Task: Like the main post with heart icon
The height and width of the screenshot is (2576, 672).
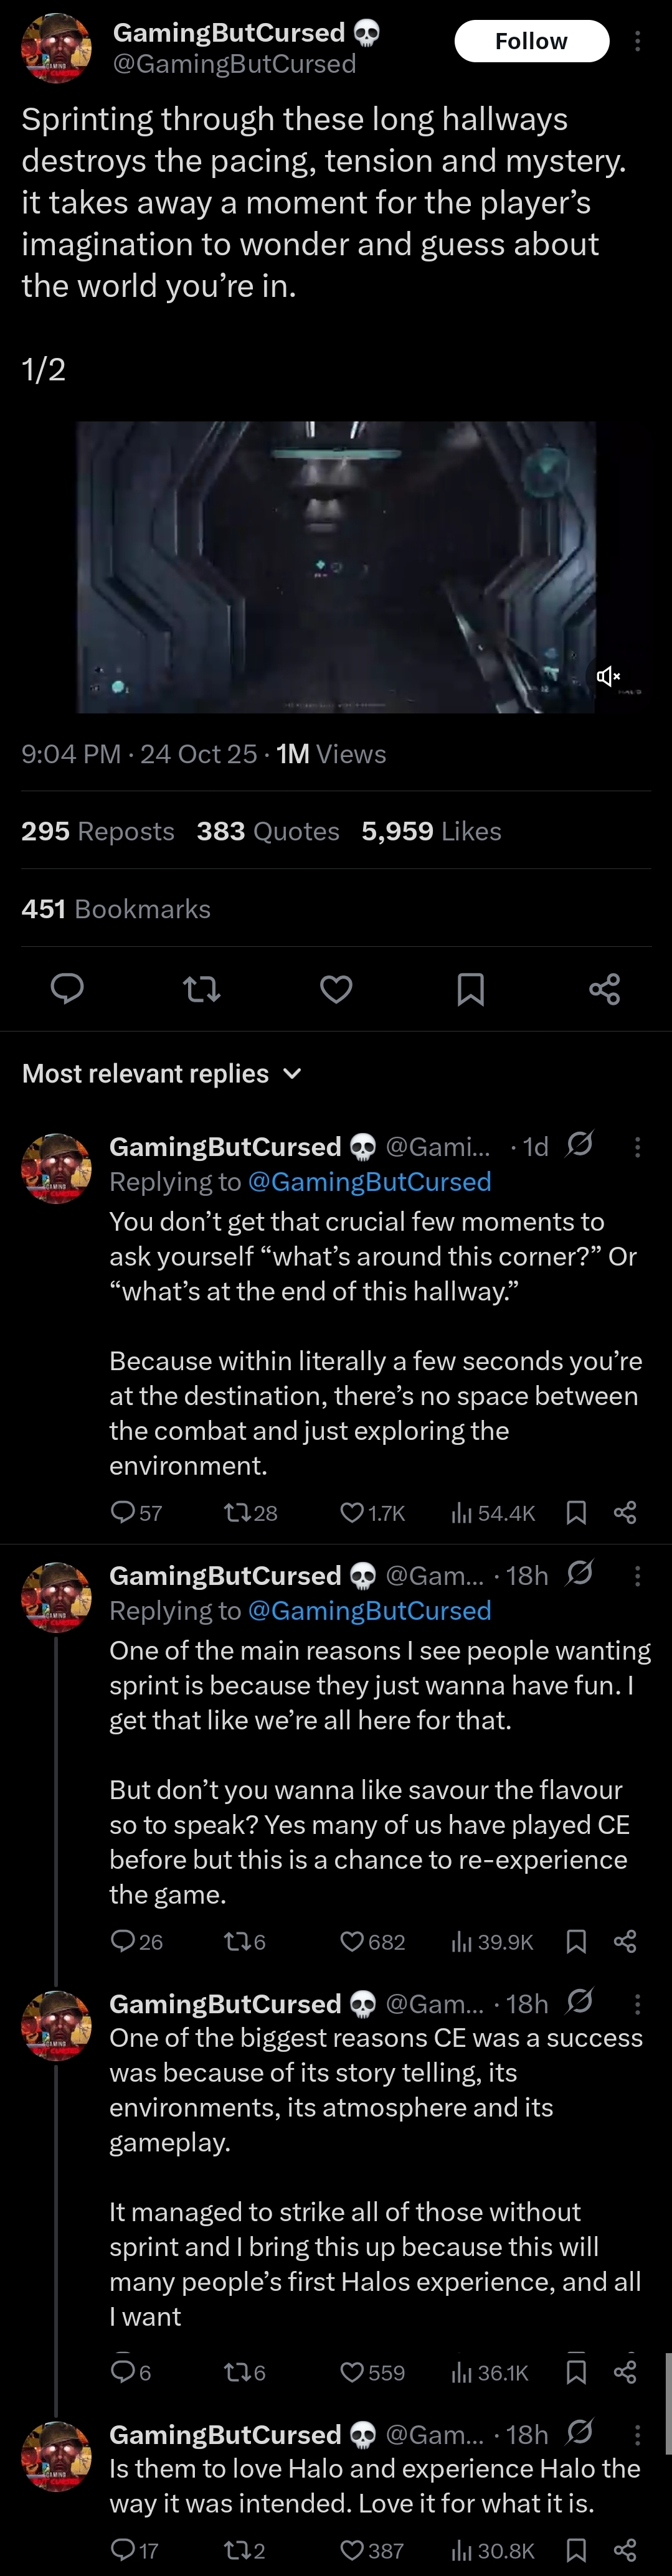Action: pos(336,989)
